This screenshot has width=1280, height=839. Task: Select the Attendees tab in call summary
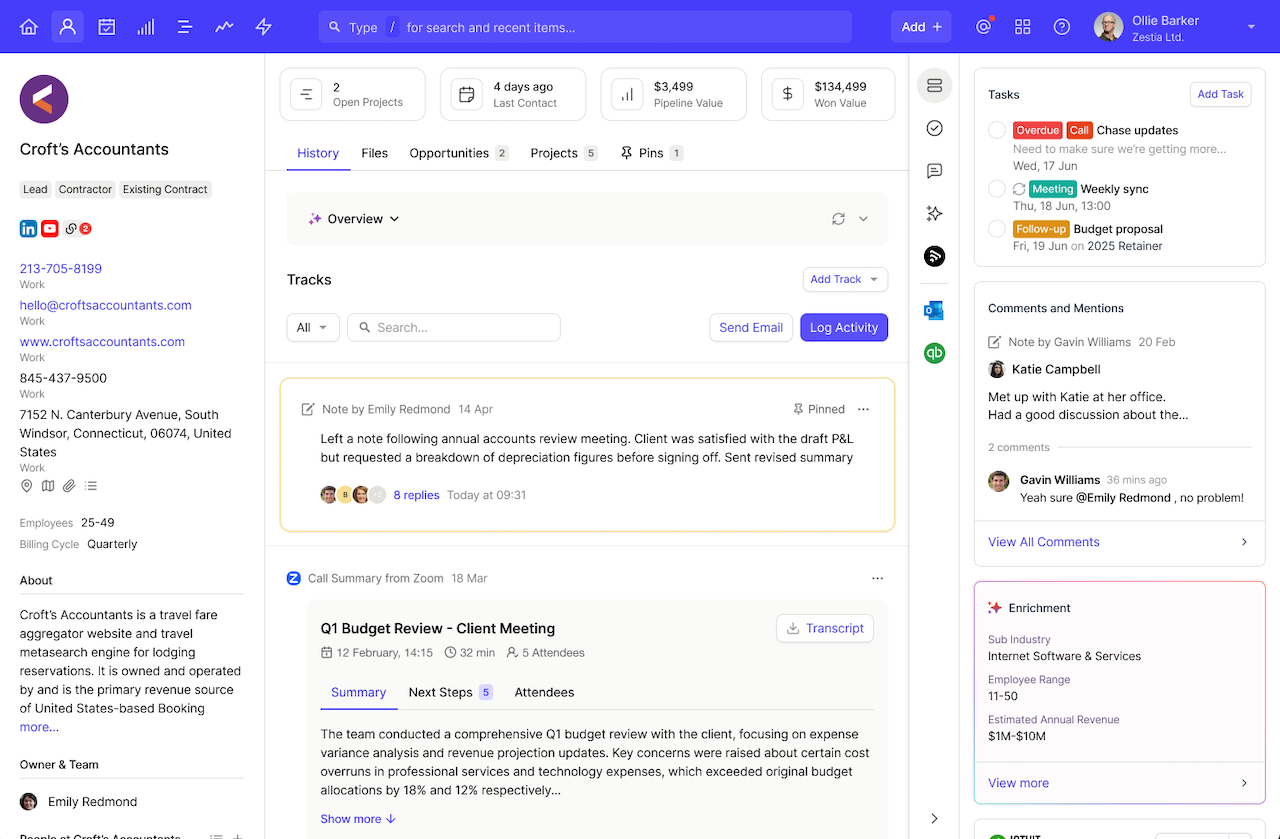[544, 692]
